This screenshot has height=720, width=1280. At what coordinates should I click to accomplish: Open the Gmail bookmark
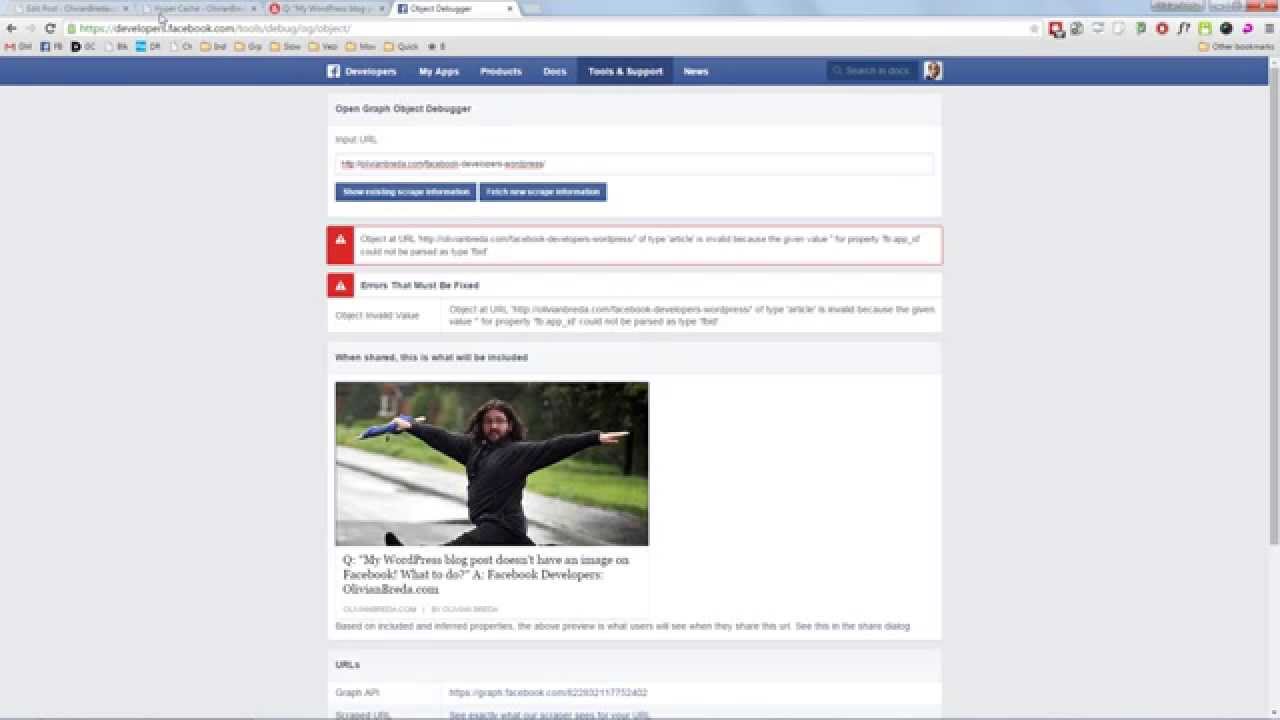point(18,46)
